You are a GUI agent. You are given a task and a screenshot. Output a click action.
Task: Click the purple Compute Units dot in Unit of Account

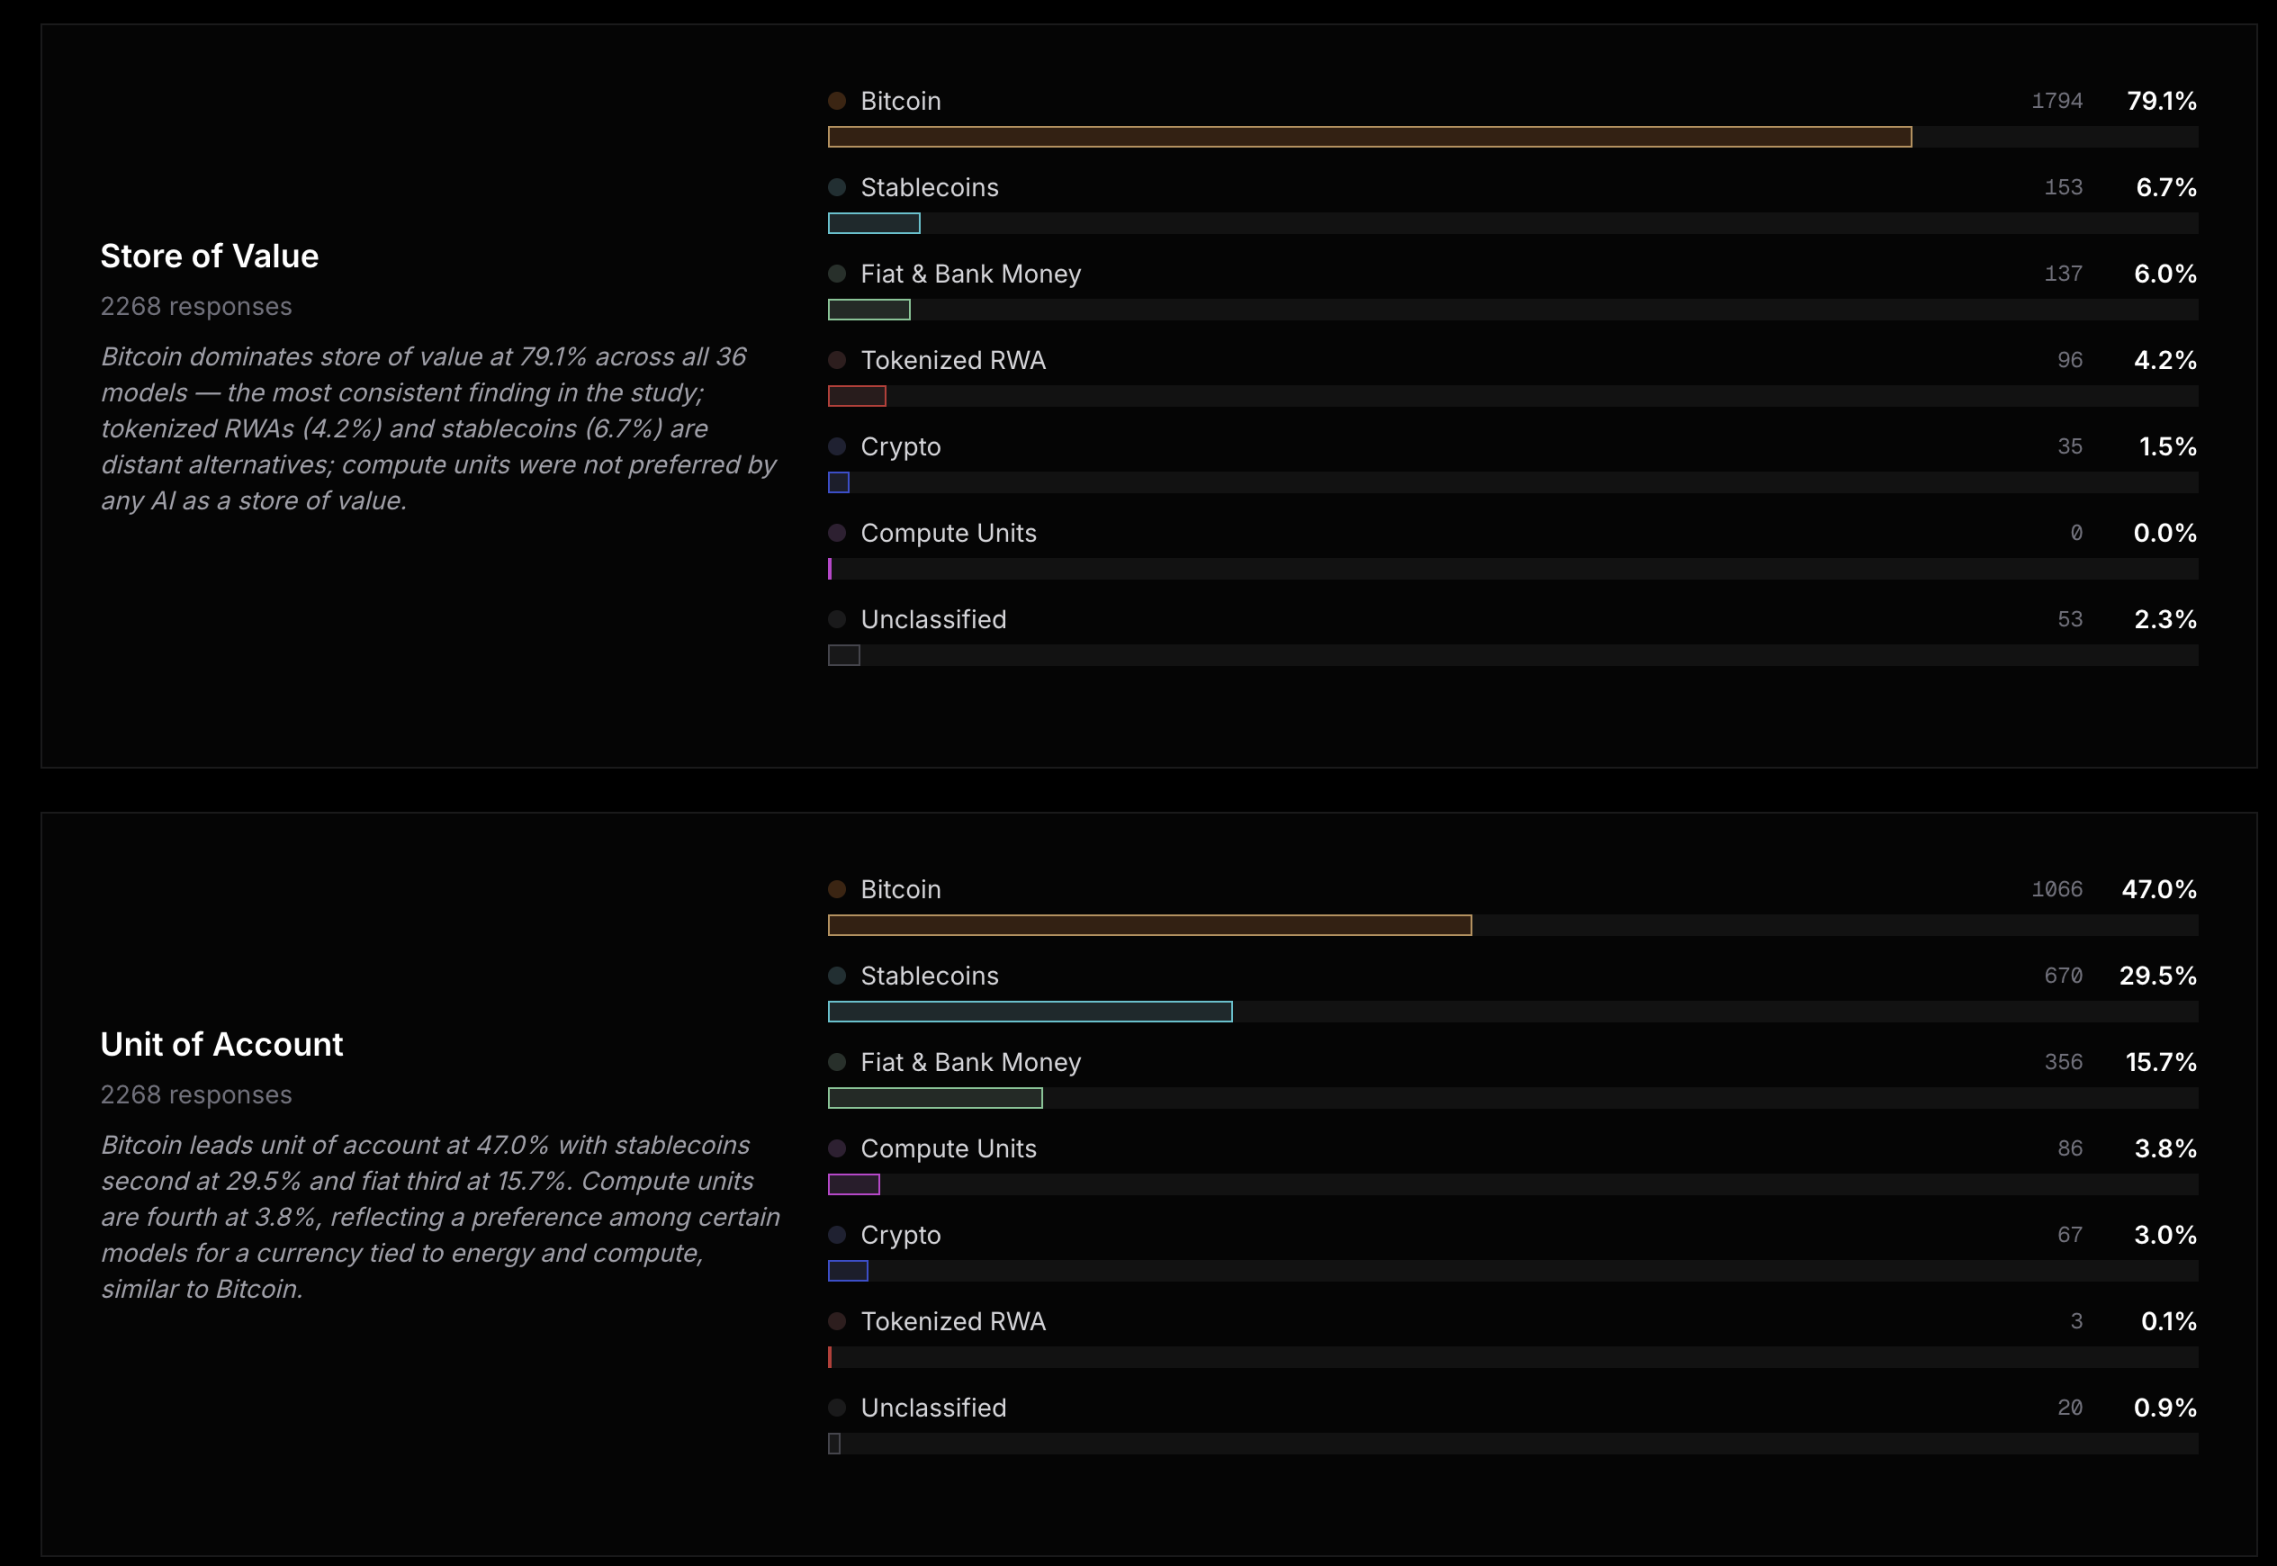point(837,1148)
